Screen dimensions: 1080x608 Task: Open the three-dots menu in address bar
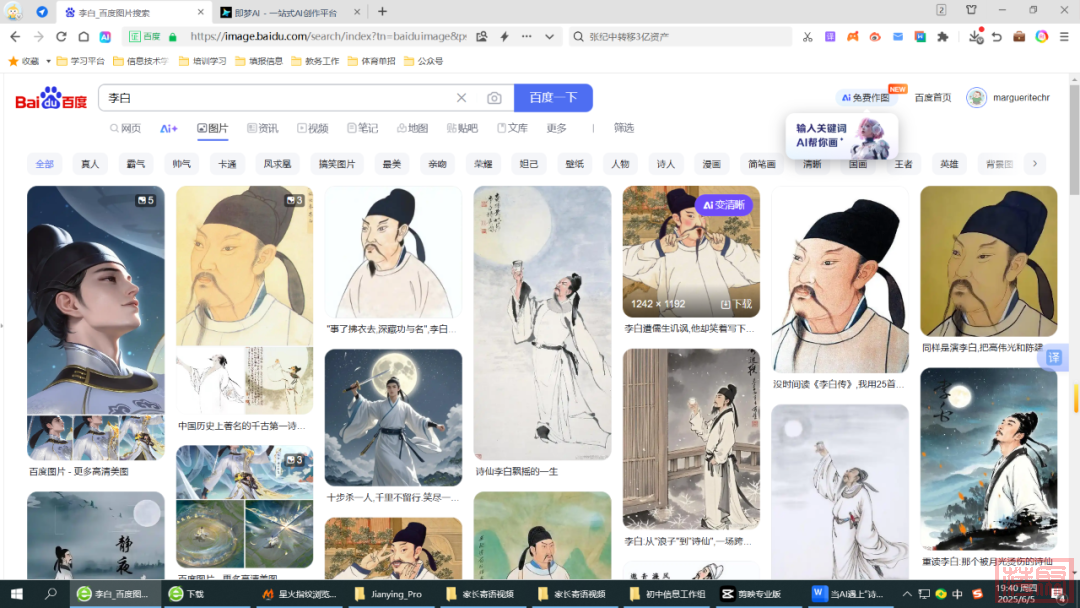(x=527, y=36)
